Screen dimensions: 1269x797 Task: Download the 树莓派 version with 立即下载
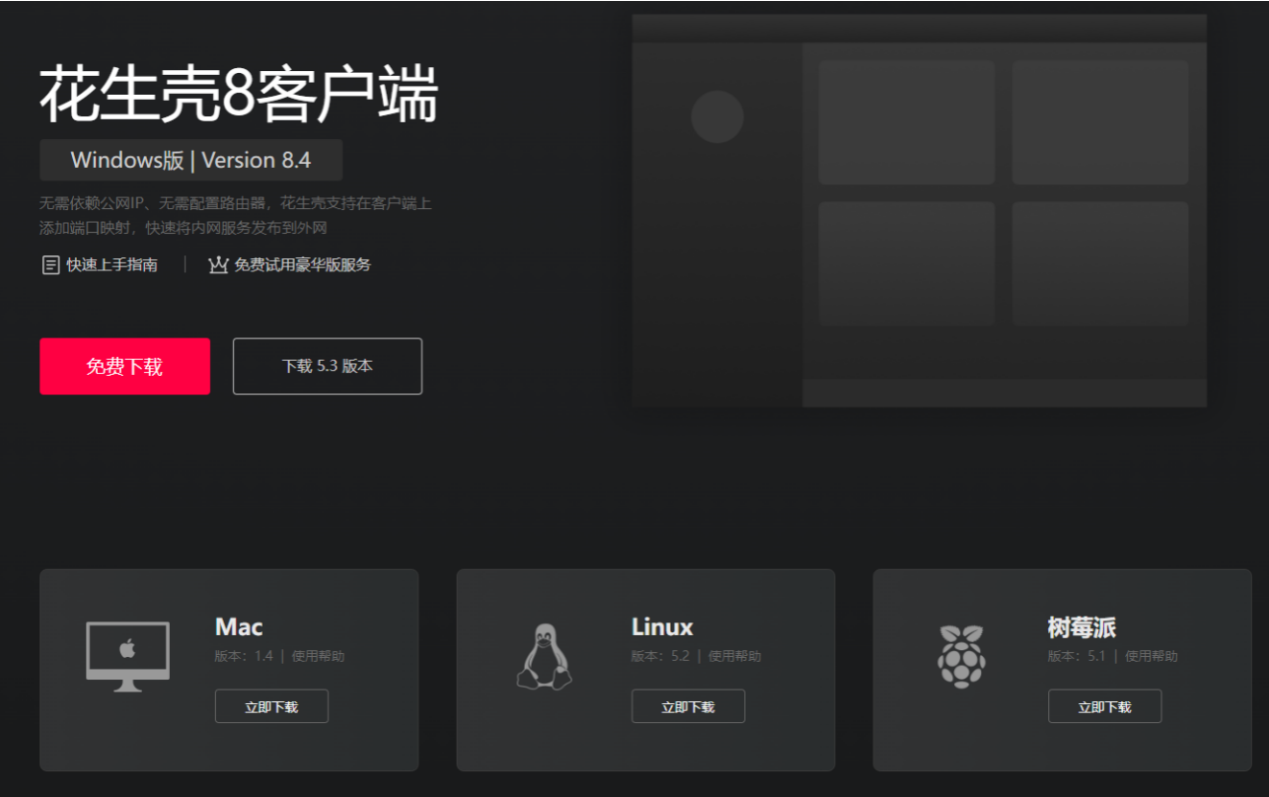click(1105, 706)
